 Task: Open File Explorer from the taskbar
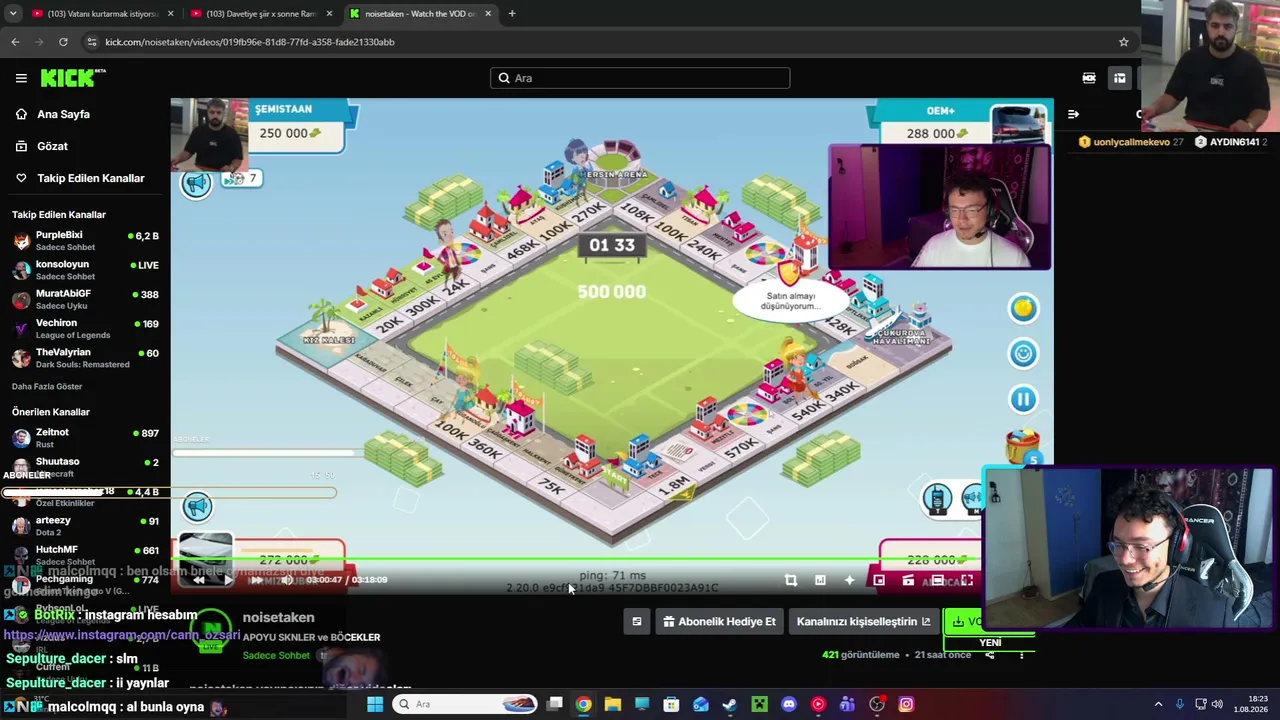613,704
